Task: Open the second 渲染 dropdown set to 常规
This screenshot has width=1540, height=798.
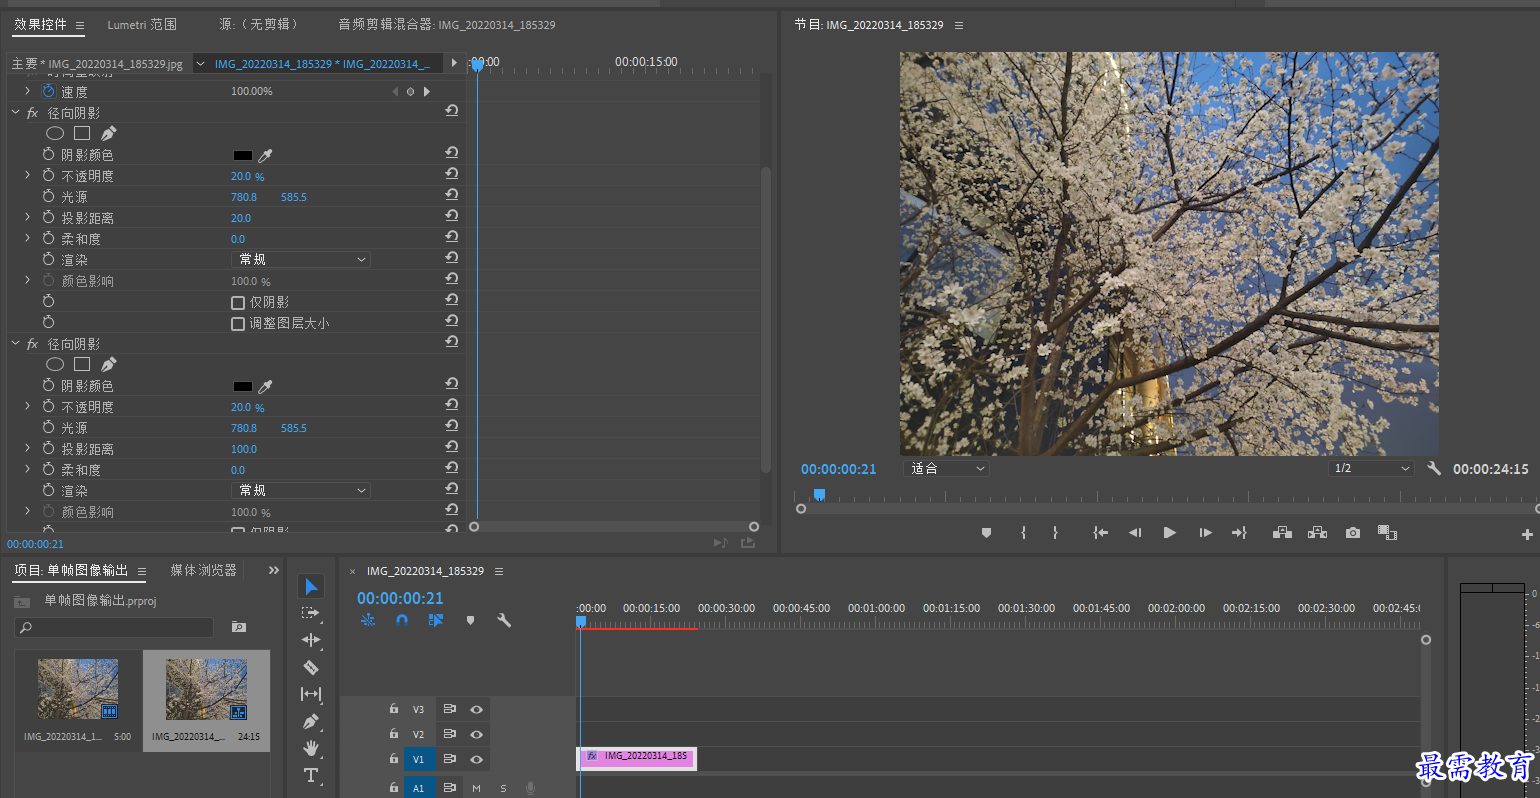Action: click(x=301, y=490)
